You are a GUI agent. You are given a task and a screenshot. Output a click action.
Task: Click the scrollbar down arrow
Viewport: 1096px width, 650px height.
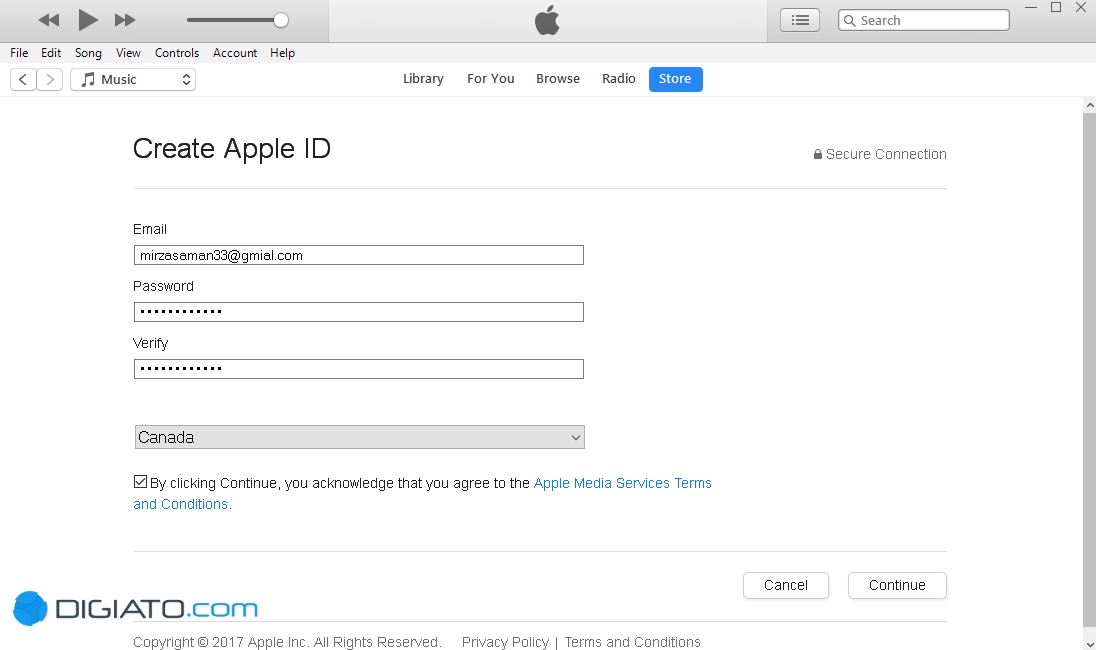click(1089, 643)
